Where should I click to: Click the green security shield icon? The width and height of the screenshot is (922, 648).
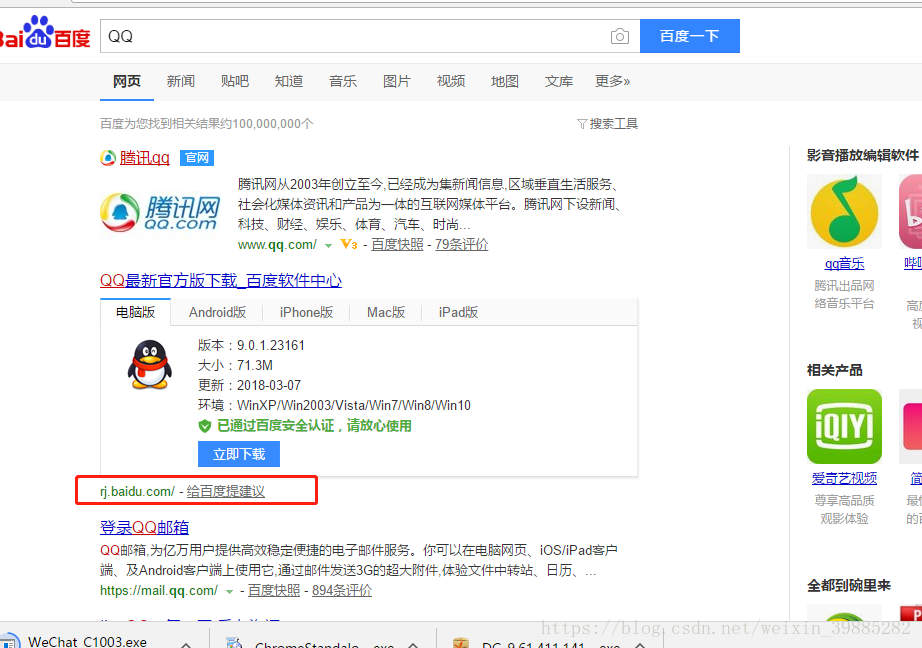pyautogui.click(x=205, y=426)
